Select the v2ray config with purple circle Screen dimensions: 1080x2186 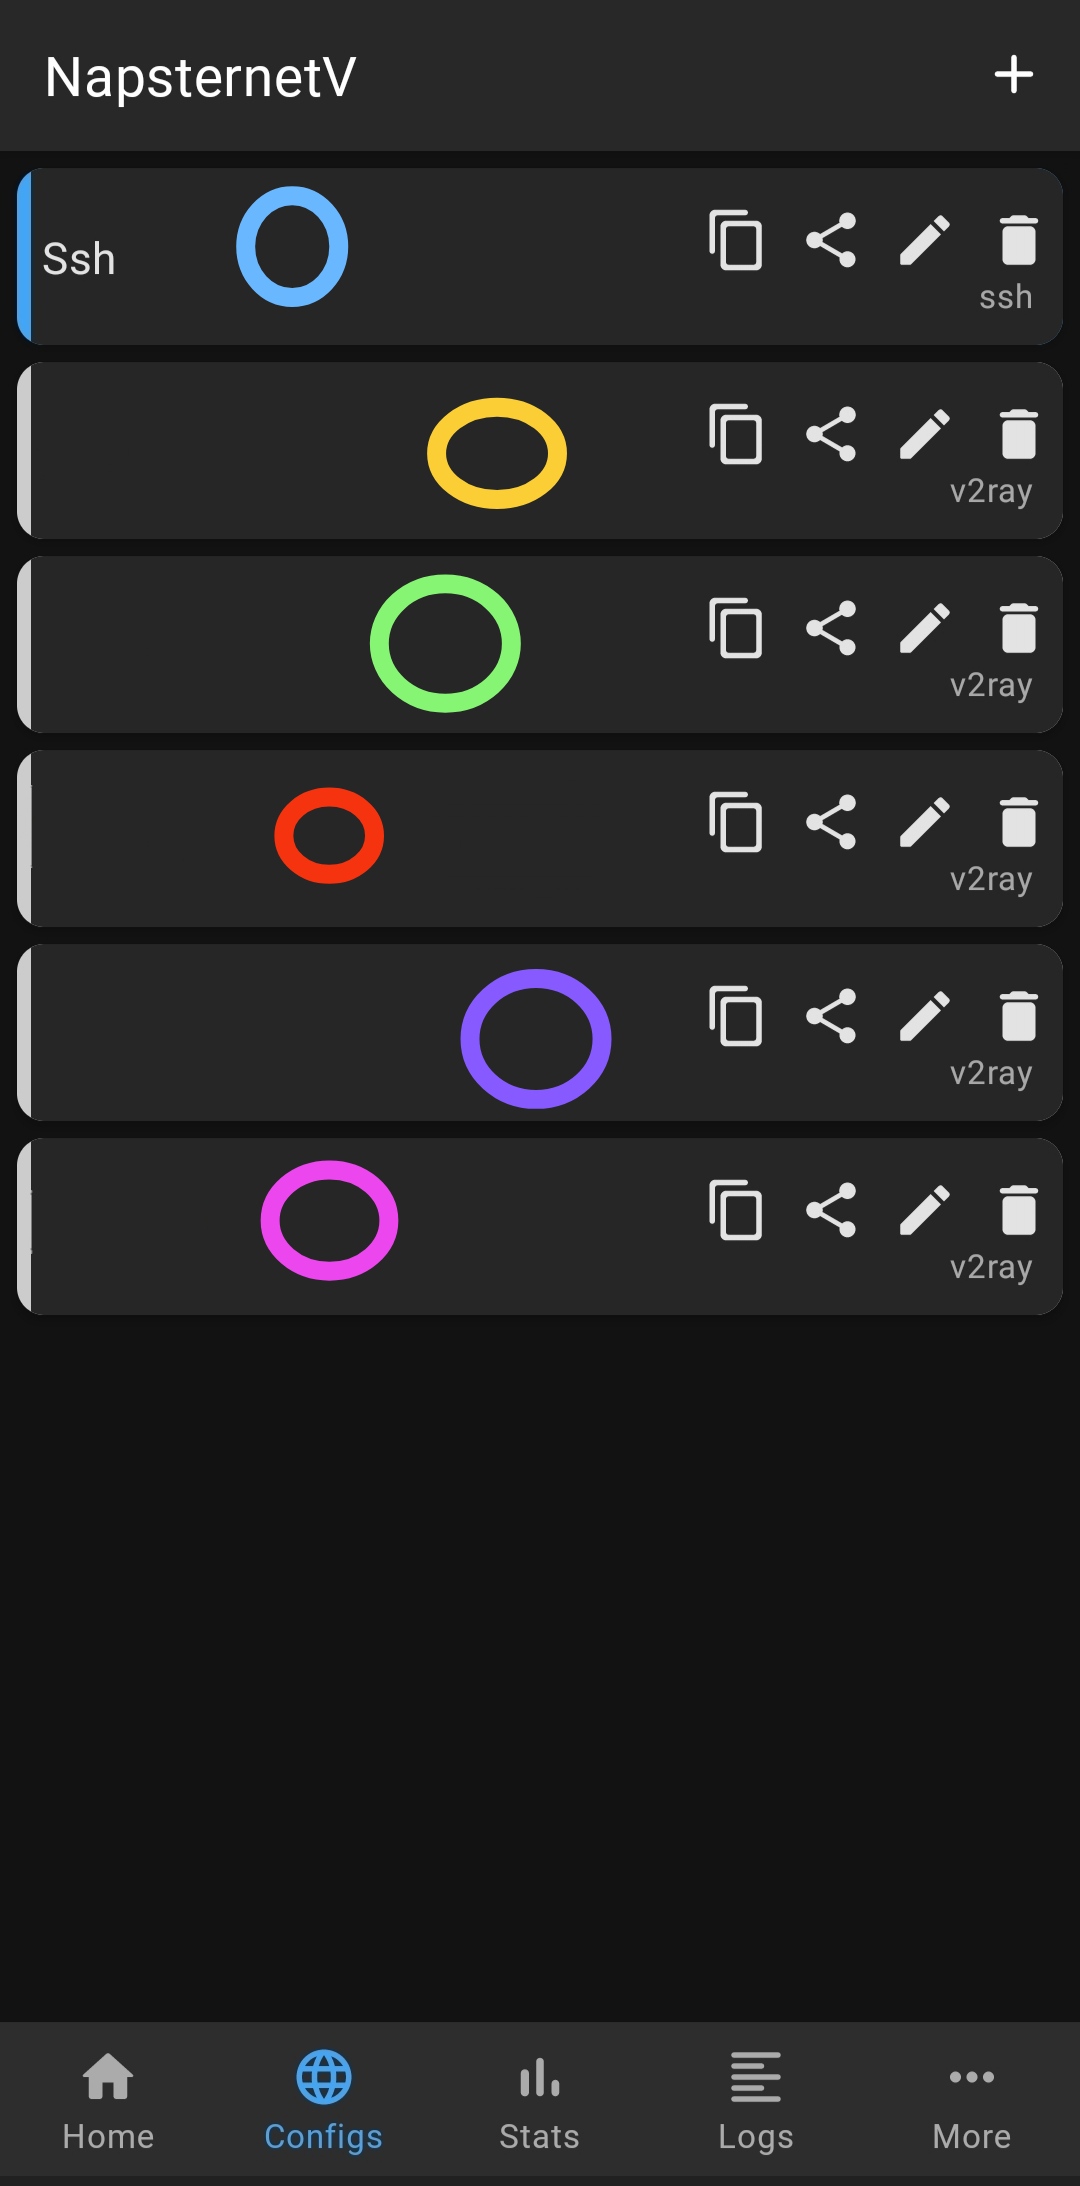540,1033
